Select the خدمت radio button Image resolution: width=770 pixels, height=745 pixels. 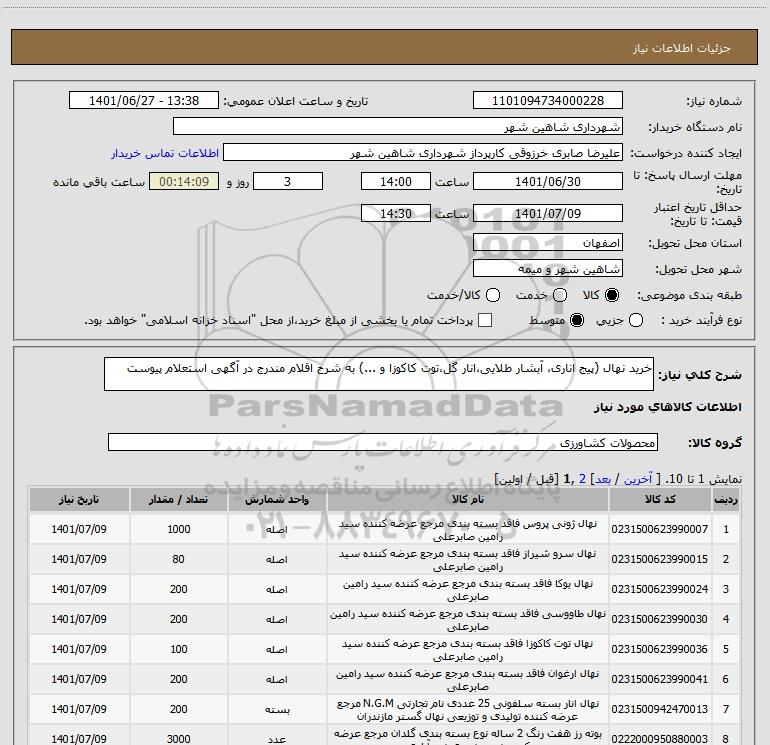coord(560,295)
